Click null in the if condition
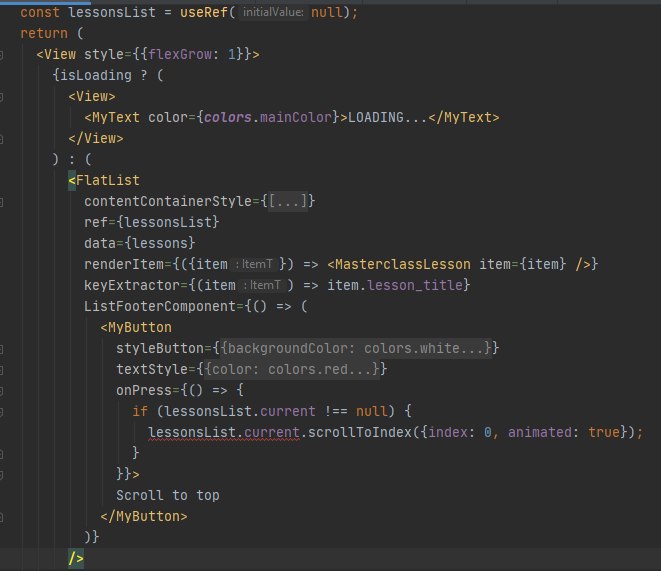 [371, 411]
